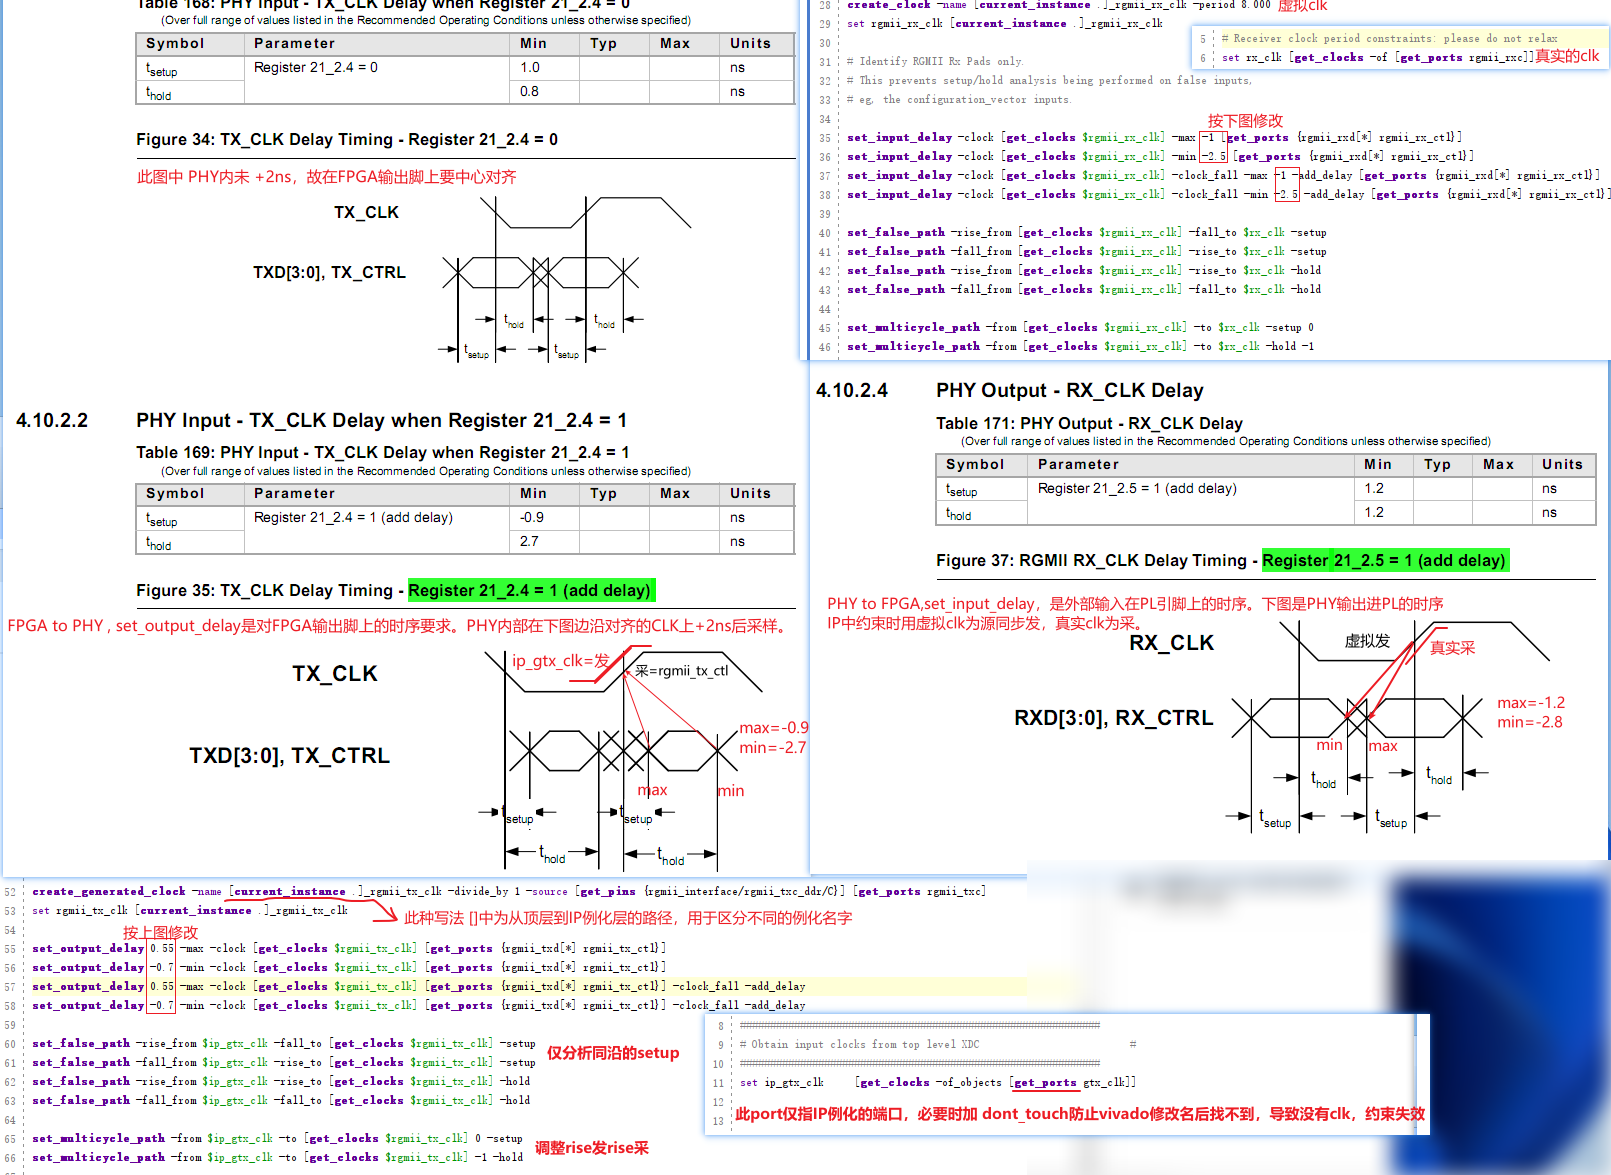Click the "PHY Output - RX_CLK Delay" section heading
The width and height of the screenshot is (1611, 1175).
click(x=1070, y=391)
